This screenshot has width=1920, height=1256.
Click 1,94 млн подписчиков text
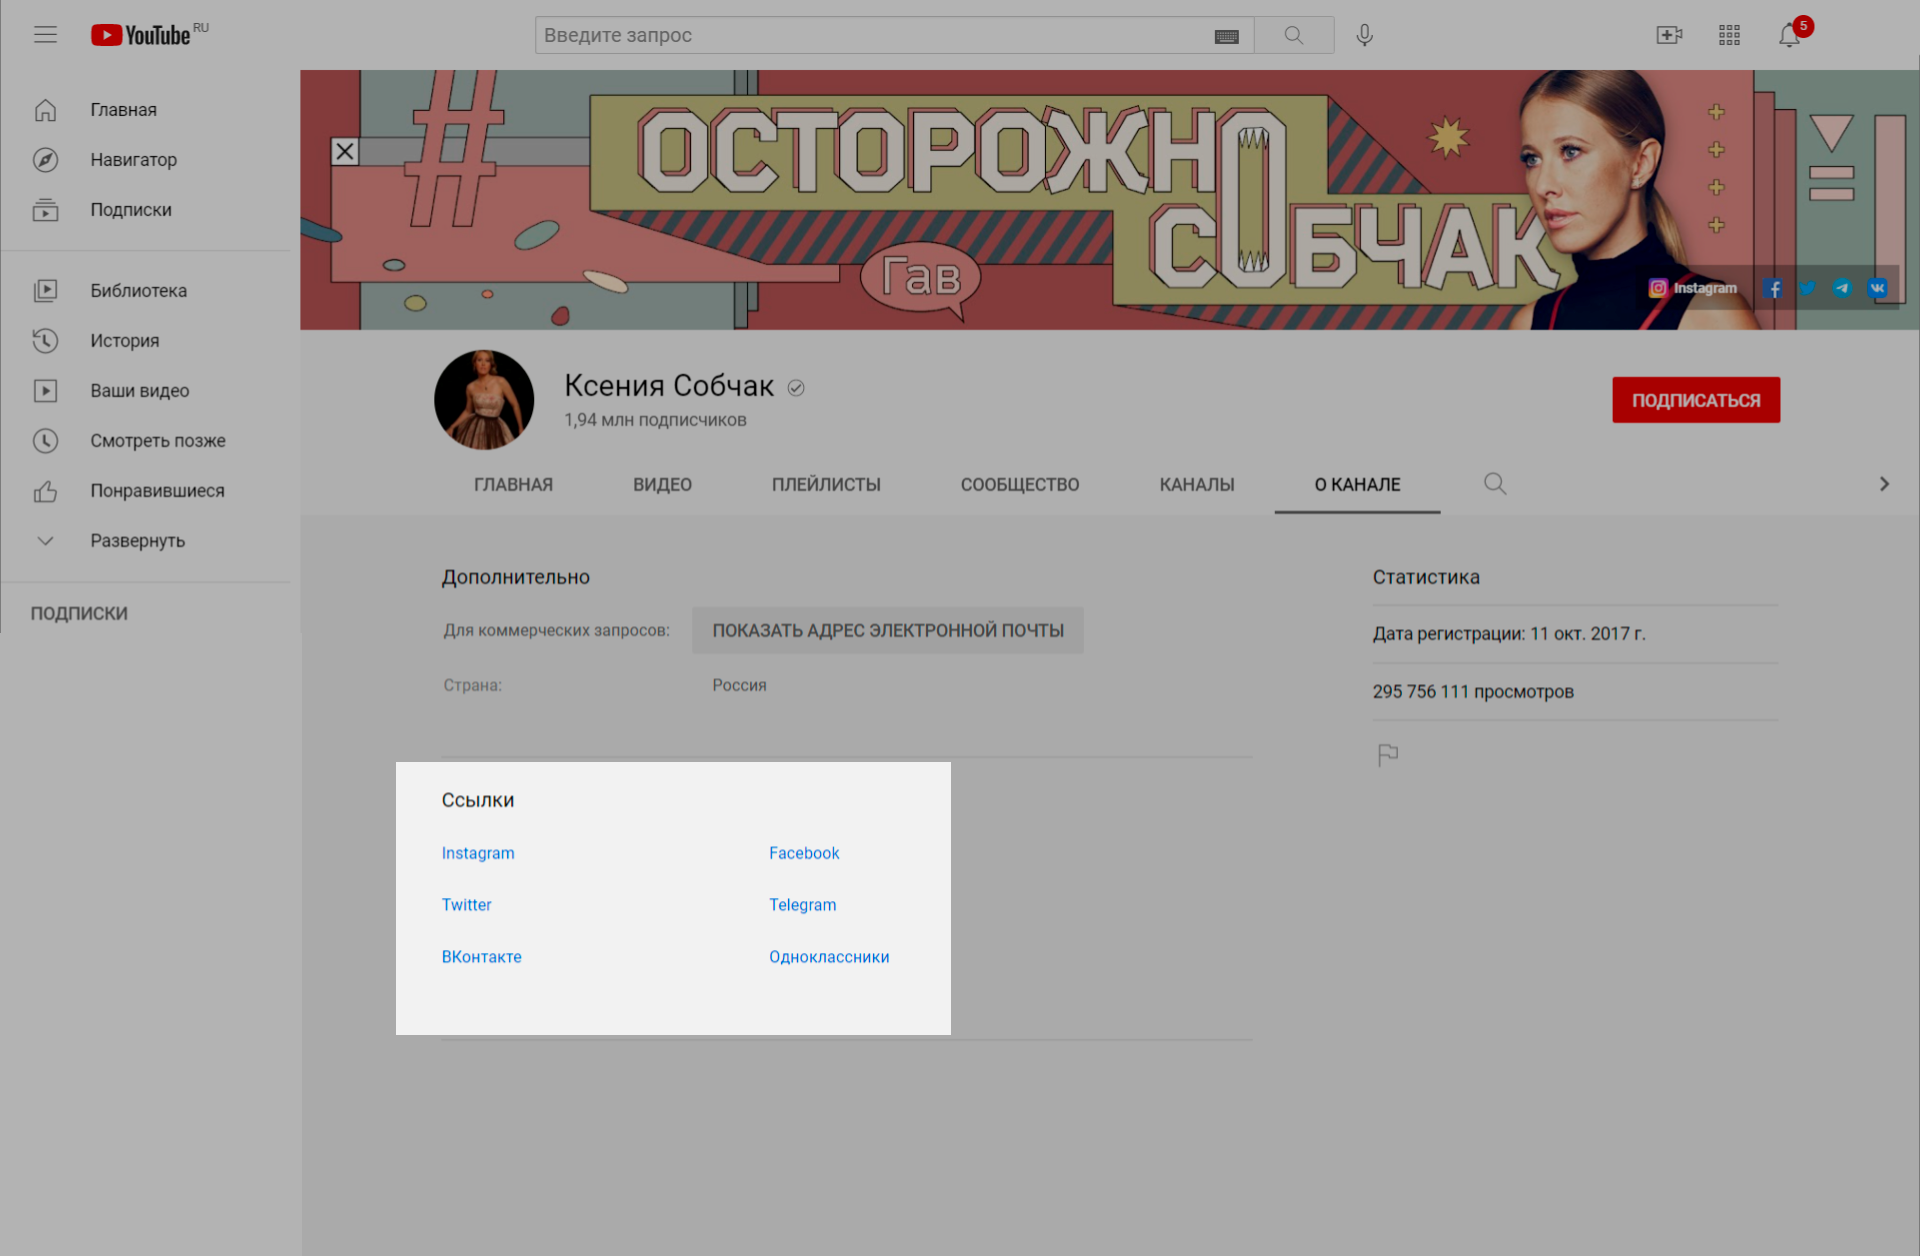coord(655,420)
